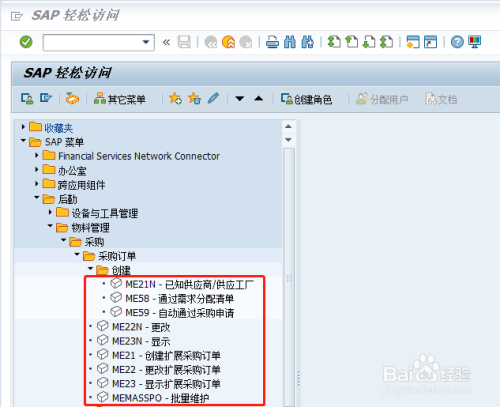Click the Move Favorites Up arrow
This screenshot has width=500, height=407.
(259, 99)
